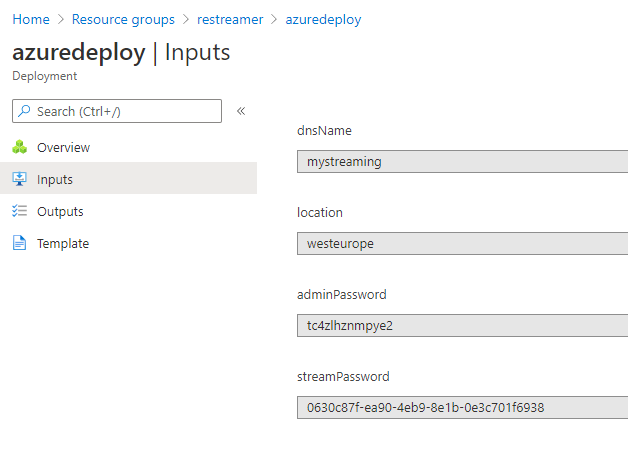Click the Inputs monitor icon
The height and width of the screenshot is (470, 628).
point(19,180)
